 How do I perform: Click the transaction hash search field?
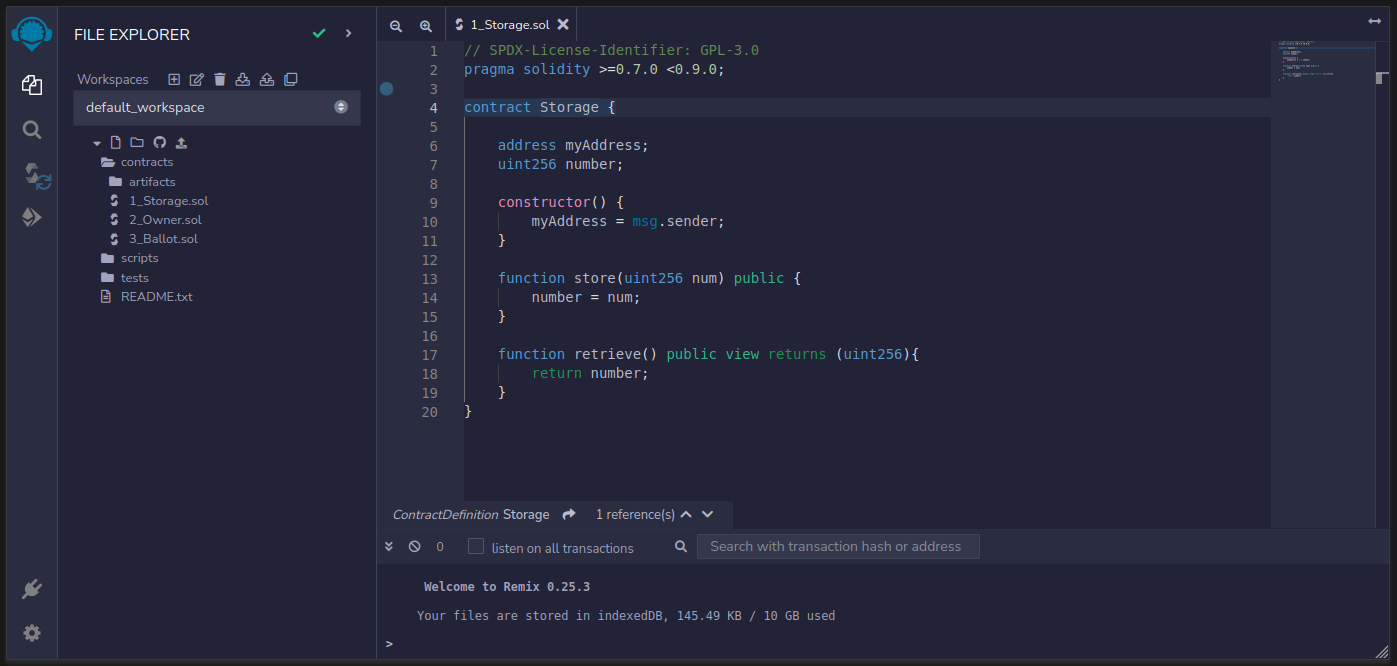click(838, 546)
